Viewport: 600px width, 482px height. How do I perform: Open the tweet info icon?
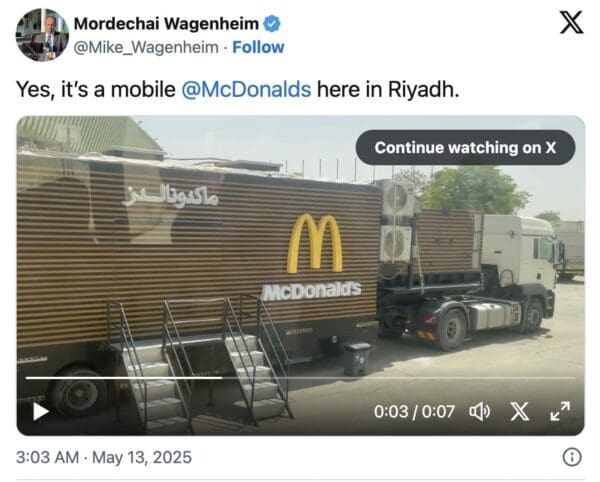click(x=572, y=457)
